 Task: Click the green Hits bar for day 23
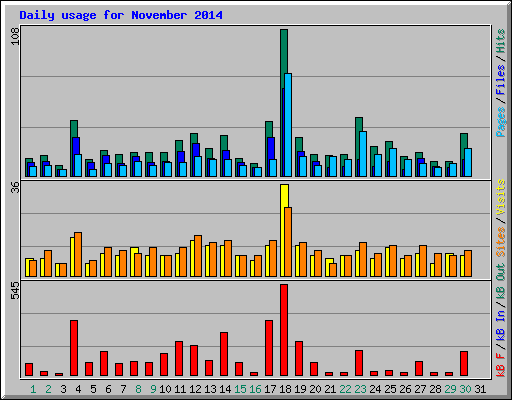pyautogui.click(x=359, y=124)
